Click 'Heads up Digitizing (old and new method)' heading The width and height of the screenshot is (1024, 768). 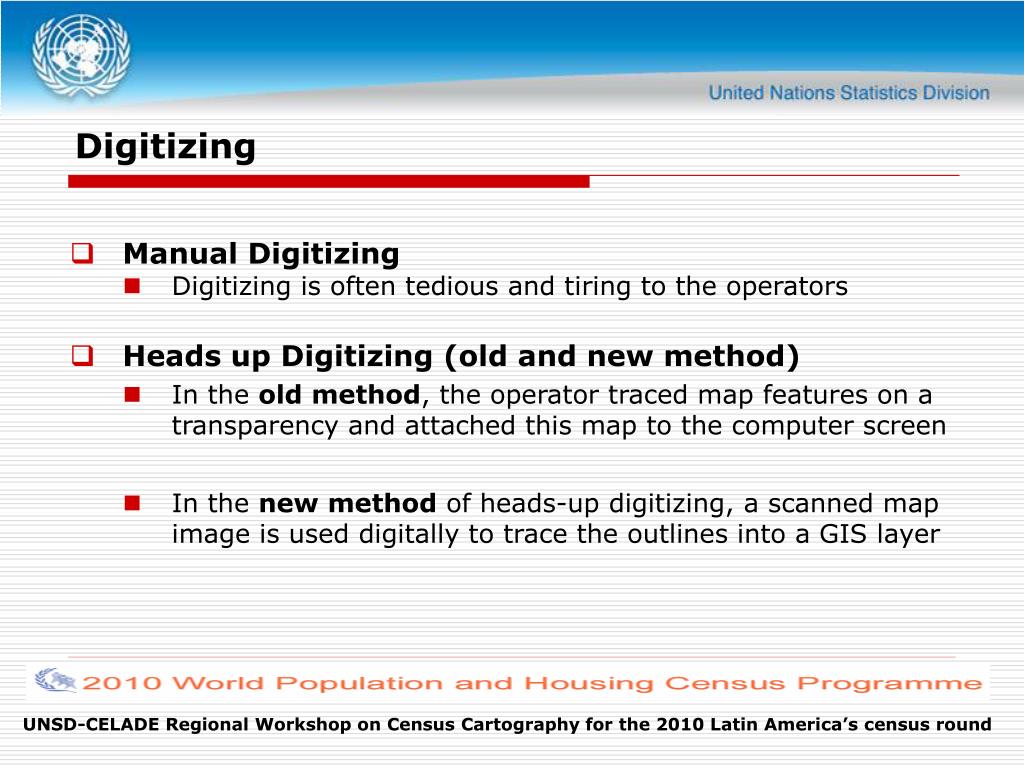pos(461,357)
